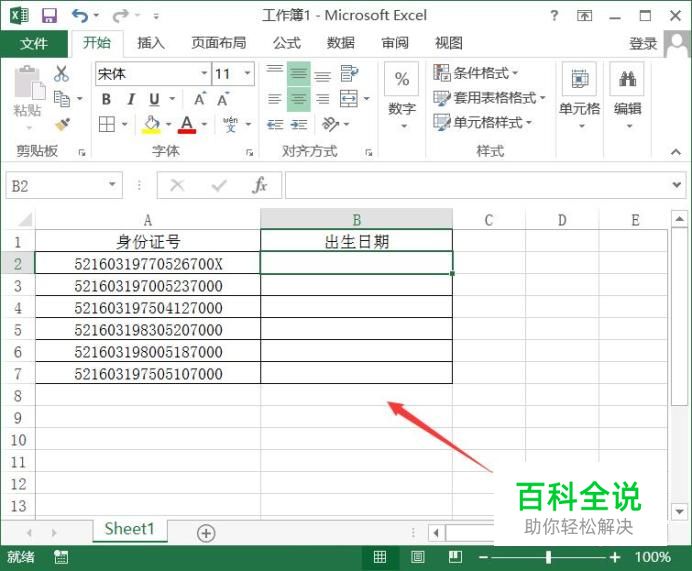Apply yellow fill color bucket
The height and width of the screenshot is (571, 692).
tap(151, 124)
